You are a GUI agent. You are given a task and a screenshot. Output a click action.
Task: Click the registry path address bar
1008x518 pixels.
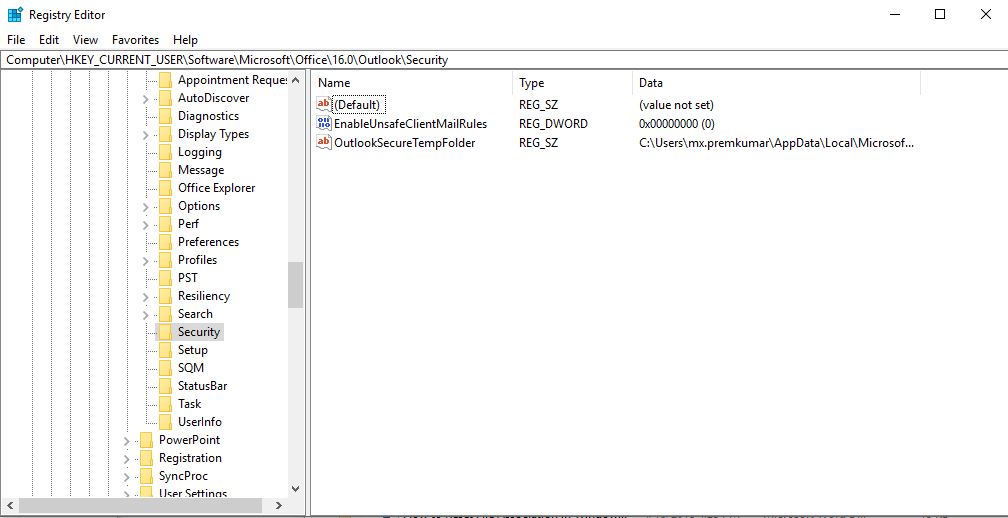(504, 60)
